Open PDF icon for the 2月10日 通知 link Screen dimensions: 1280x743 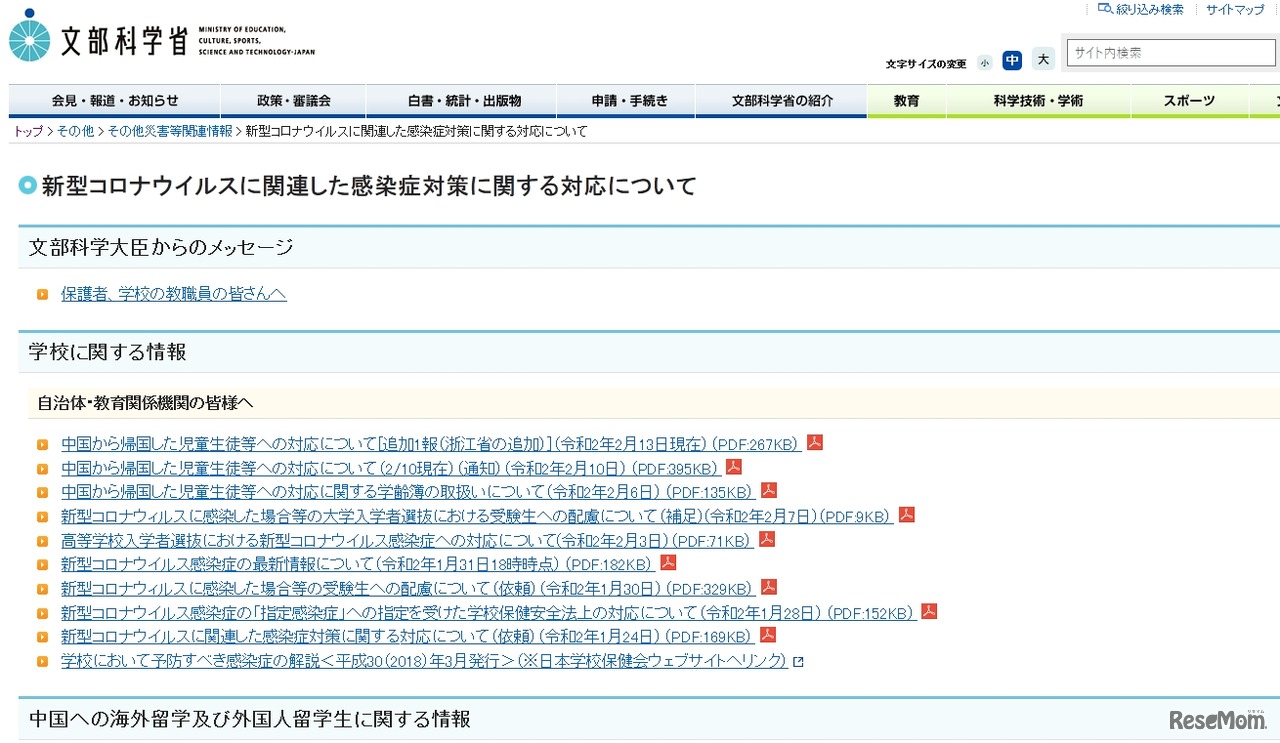[733, 467]
